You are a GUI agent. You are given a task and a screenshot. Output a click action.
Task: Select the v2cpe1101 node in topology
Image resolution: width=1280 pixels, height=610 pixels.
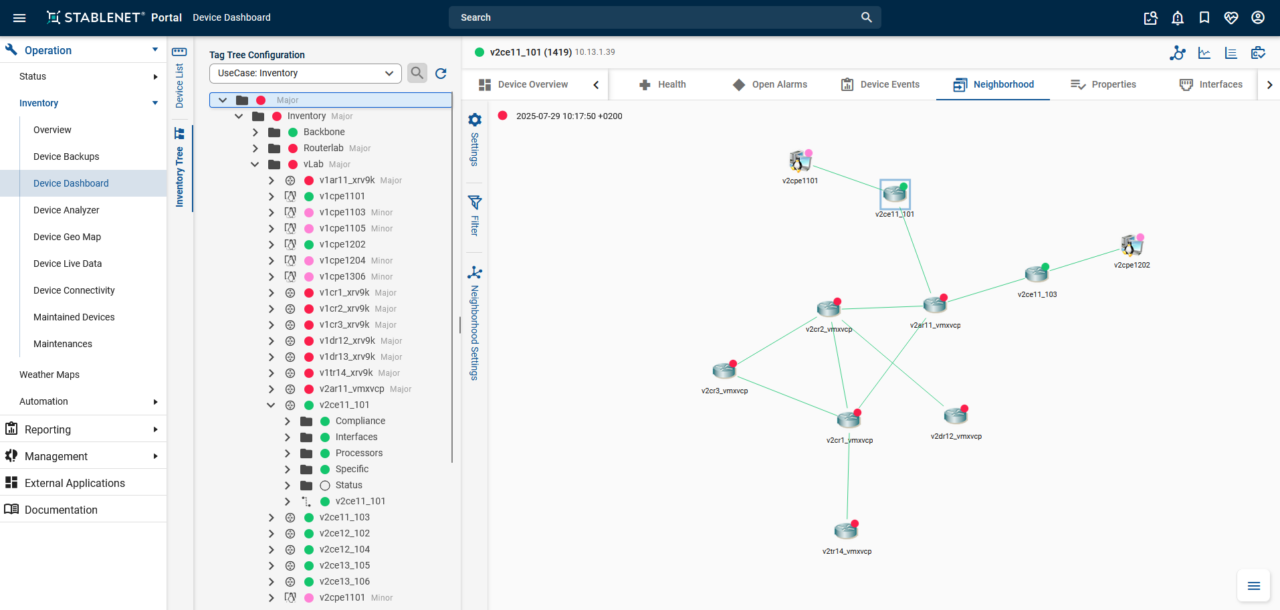click(x=799, y=162)
